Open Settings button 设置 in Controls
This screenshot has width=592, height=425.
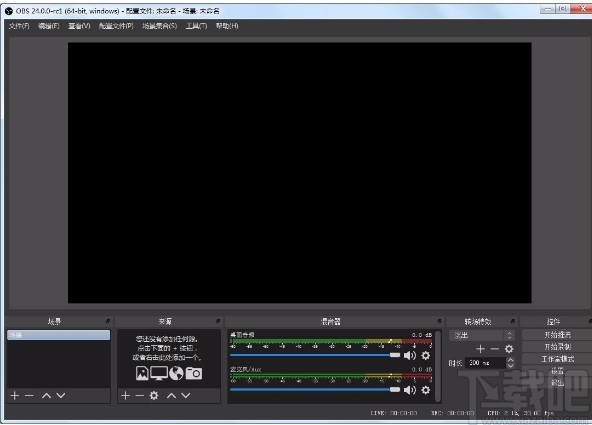[557, 371]
